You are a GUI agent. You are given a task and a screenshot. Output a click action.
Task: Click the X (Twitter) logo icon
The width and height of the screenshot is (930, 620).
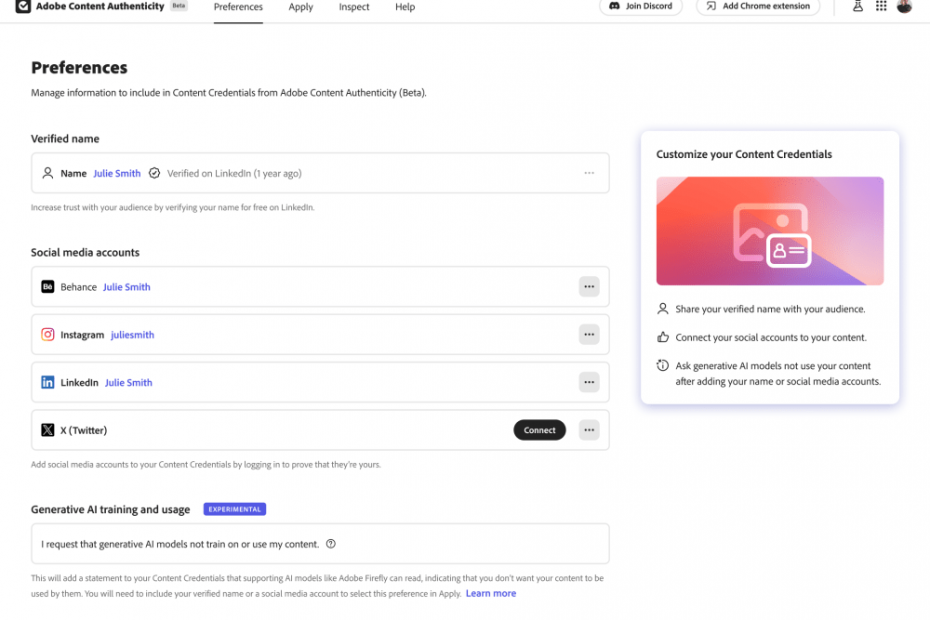click(47, 430)
